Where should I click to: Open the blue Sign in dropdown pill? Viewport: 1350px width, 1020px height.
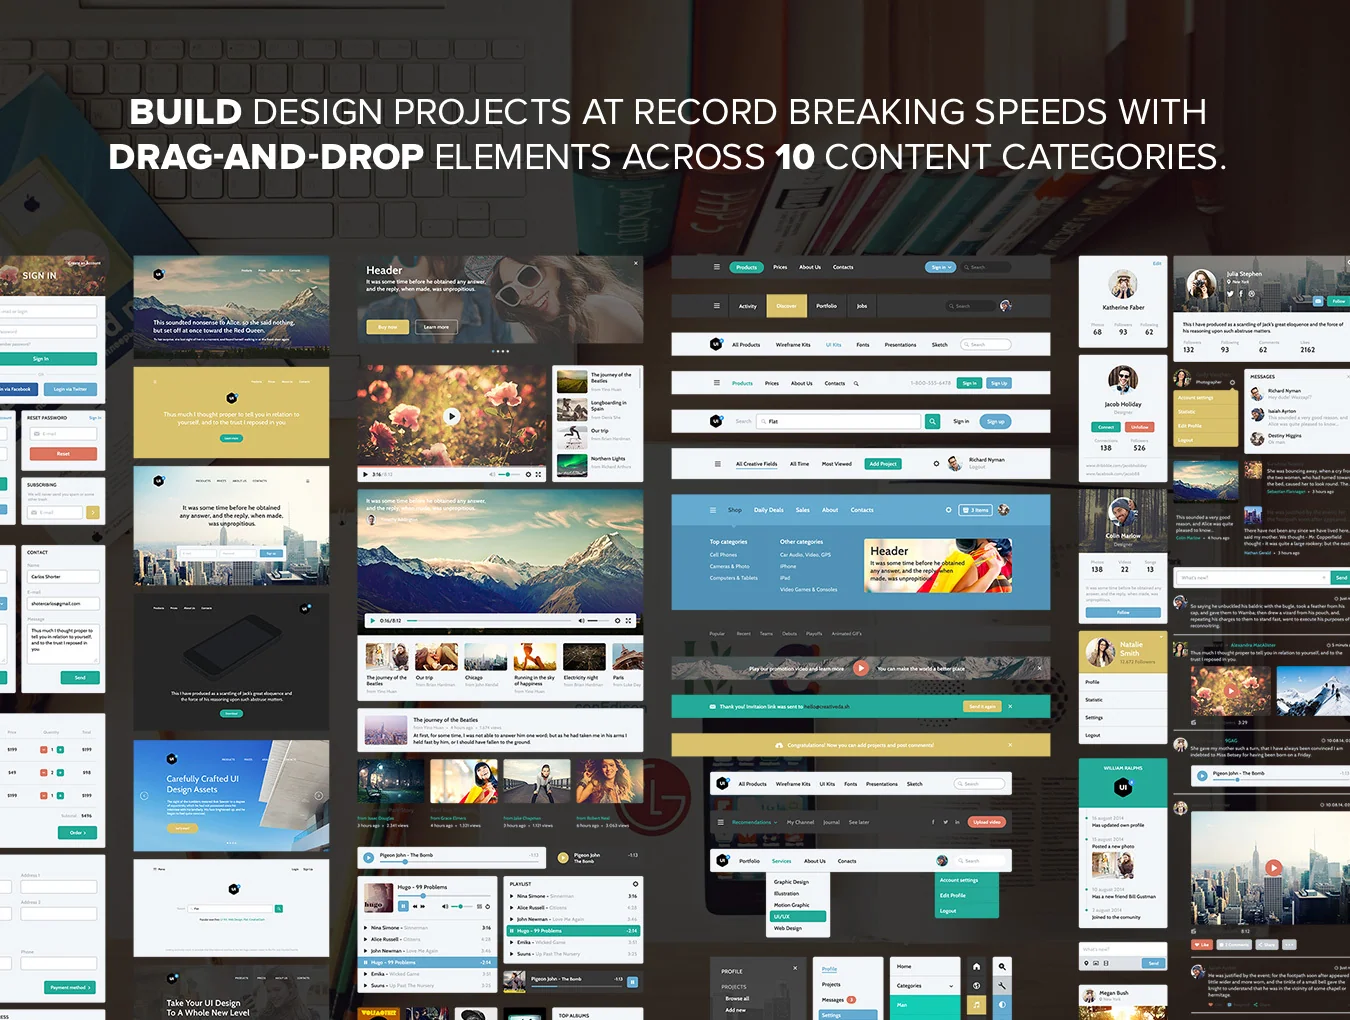[941, 267]
